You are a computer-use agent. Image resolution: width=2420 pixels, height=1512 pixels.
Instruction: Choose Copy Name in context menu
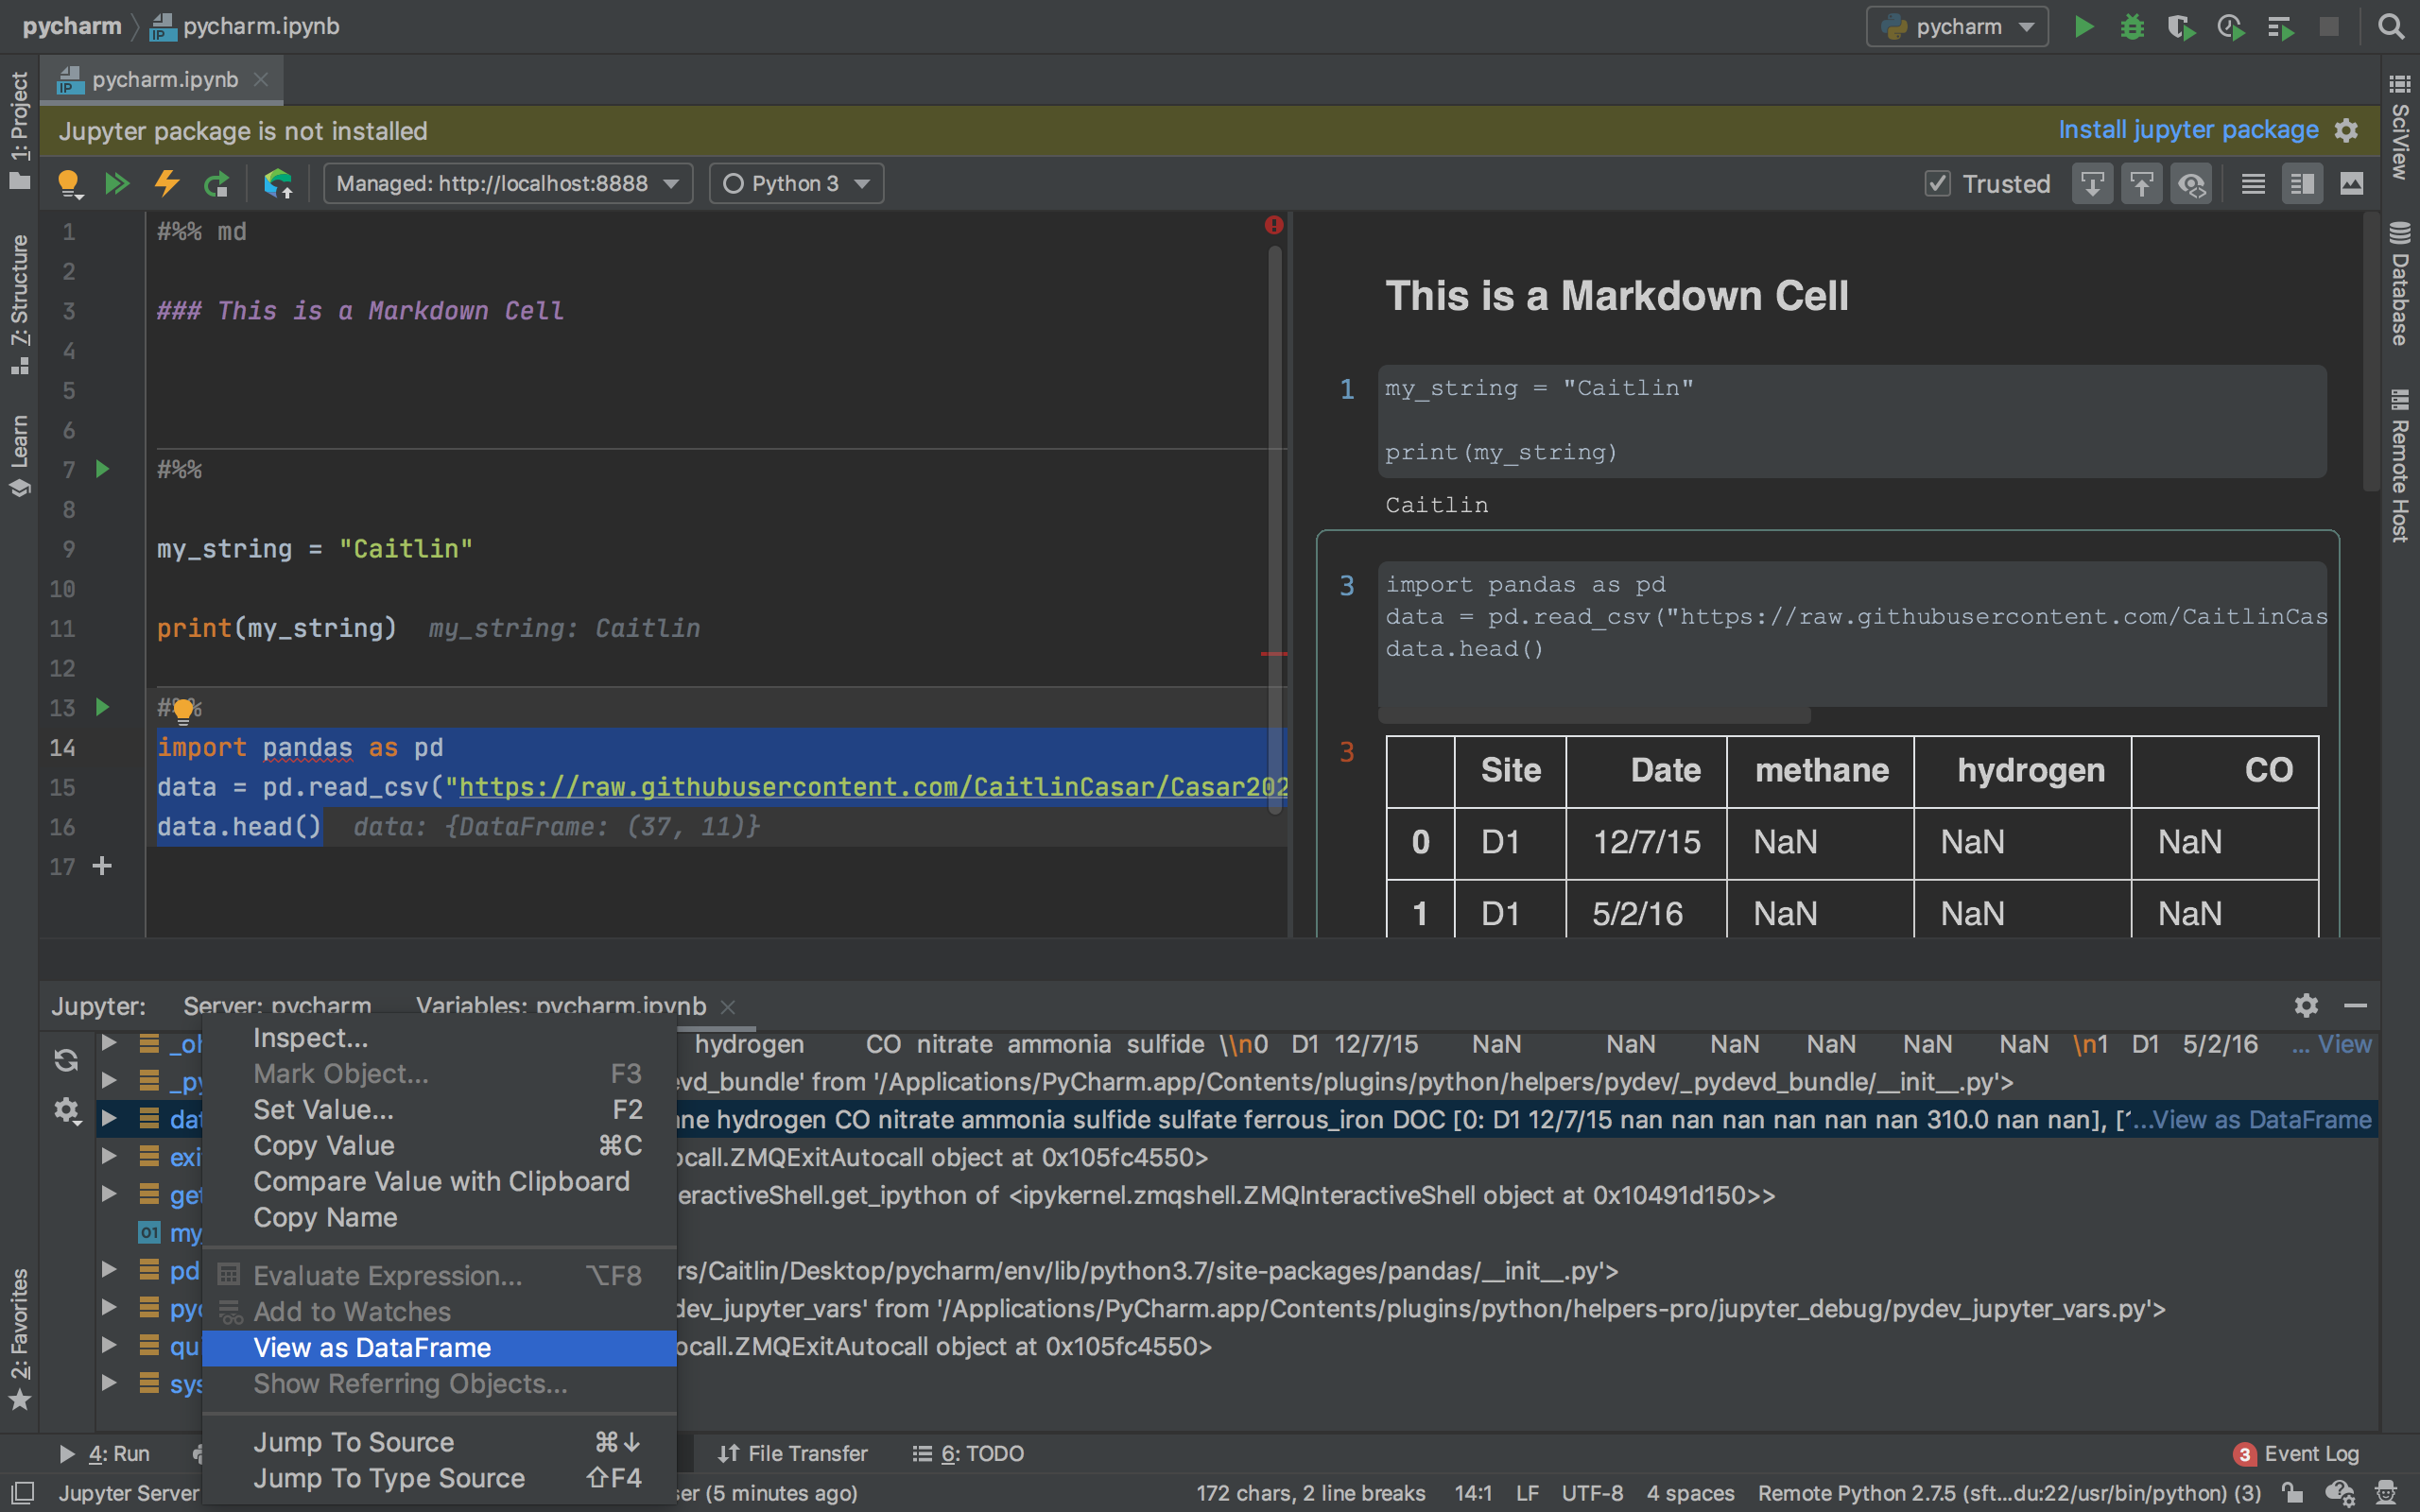pyautogui.click(x=439, y=1217)
